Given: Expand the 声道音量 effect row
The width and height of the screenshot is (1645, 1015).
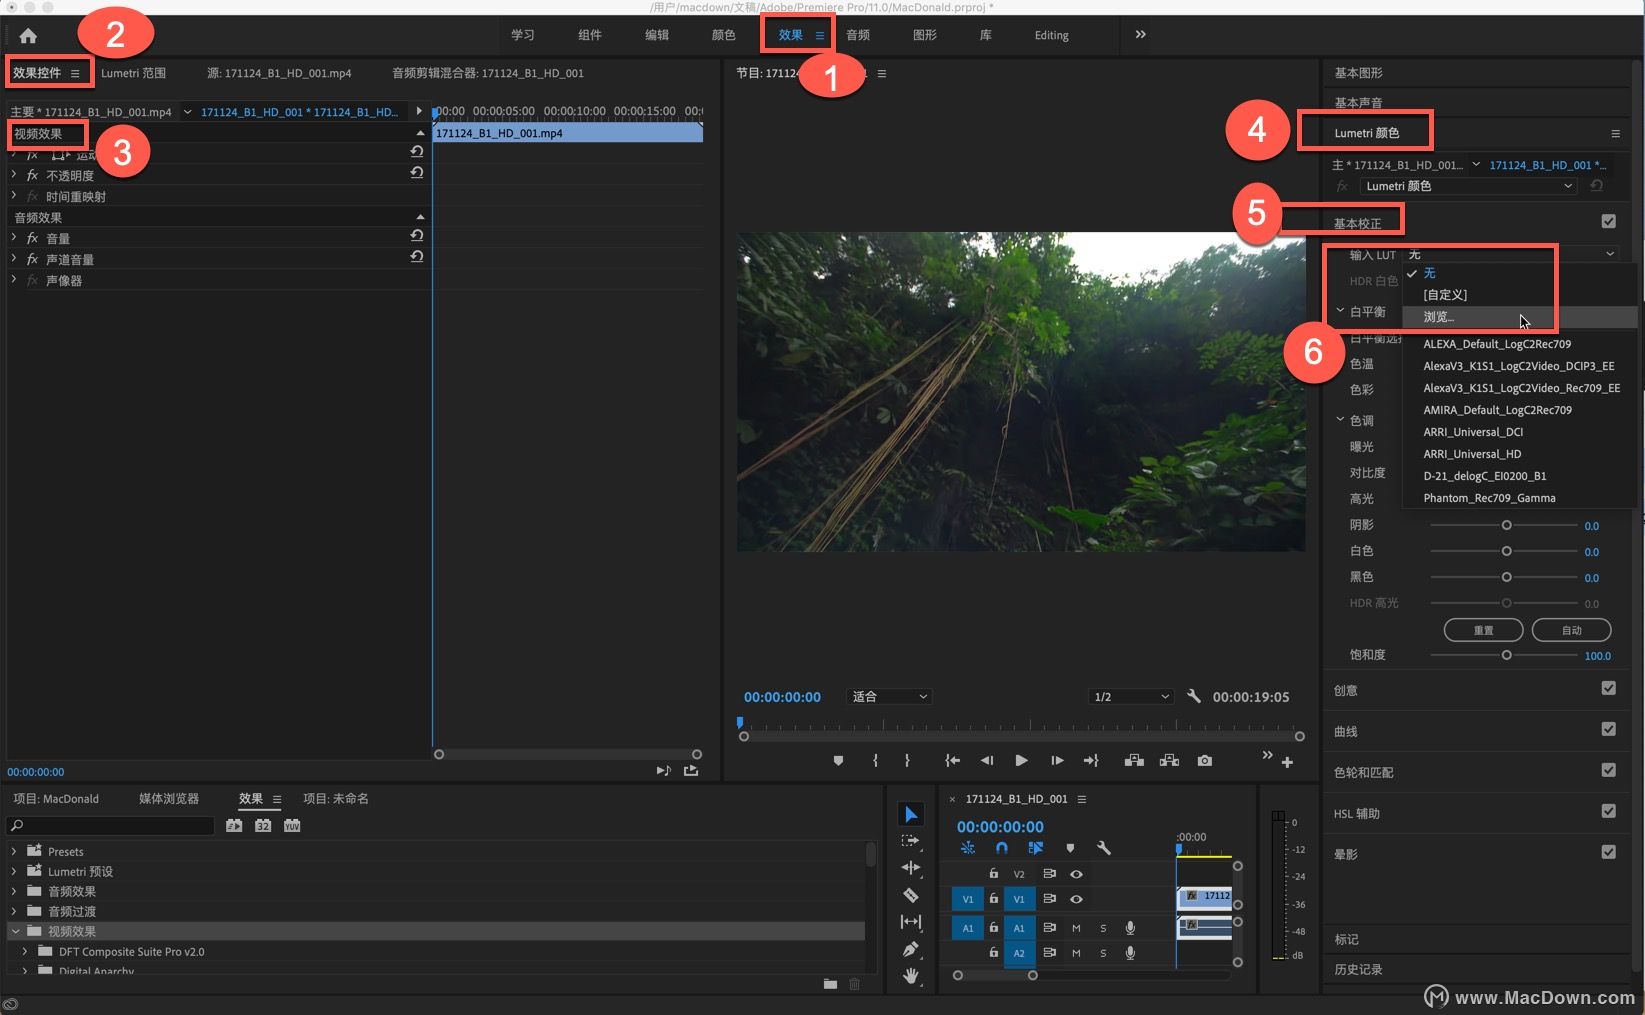Looking at the screenshot, I should click(14, 258).
